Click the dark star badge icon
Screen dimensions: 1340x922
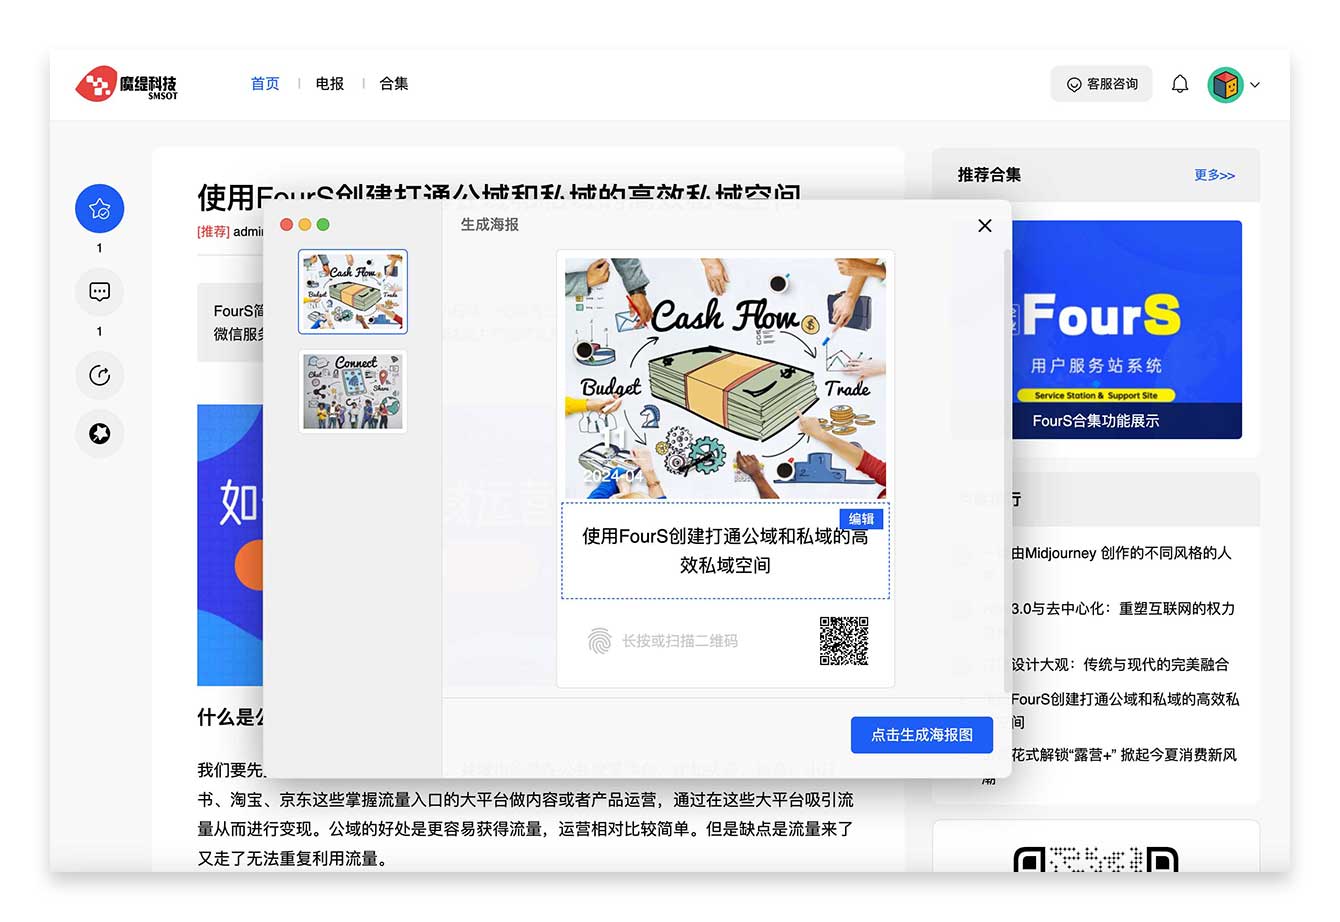pyautogui.click(x=100, y=433)
